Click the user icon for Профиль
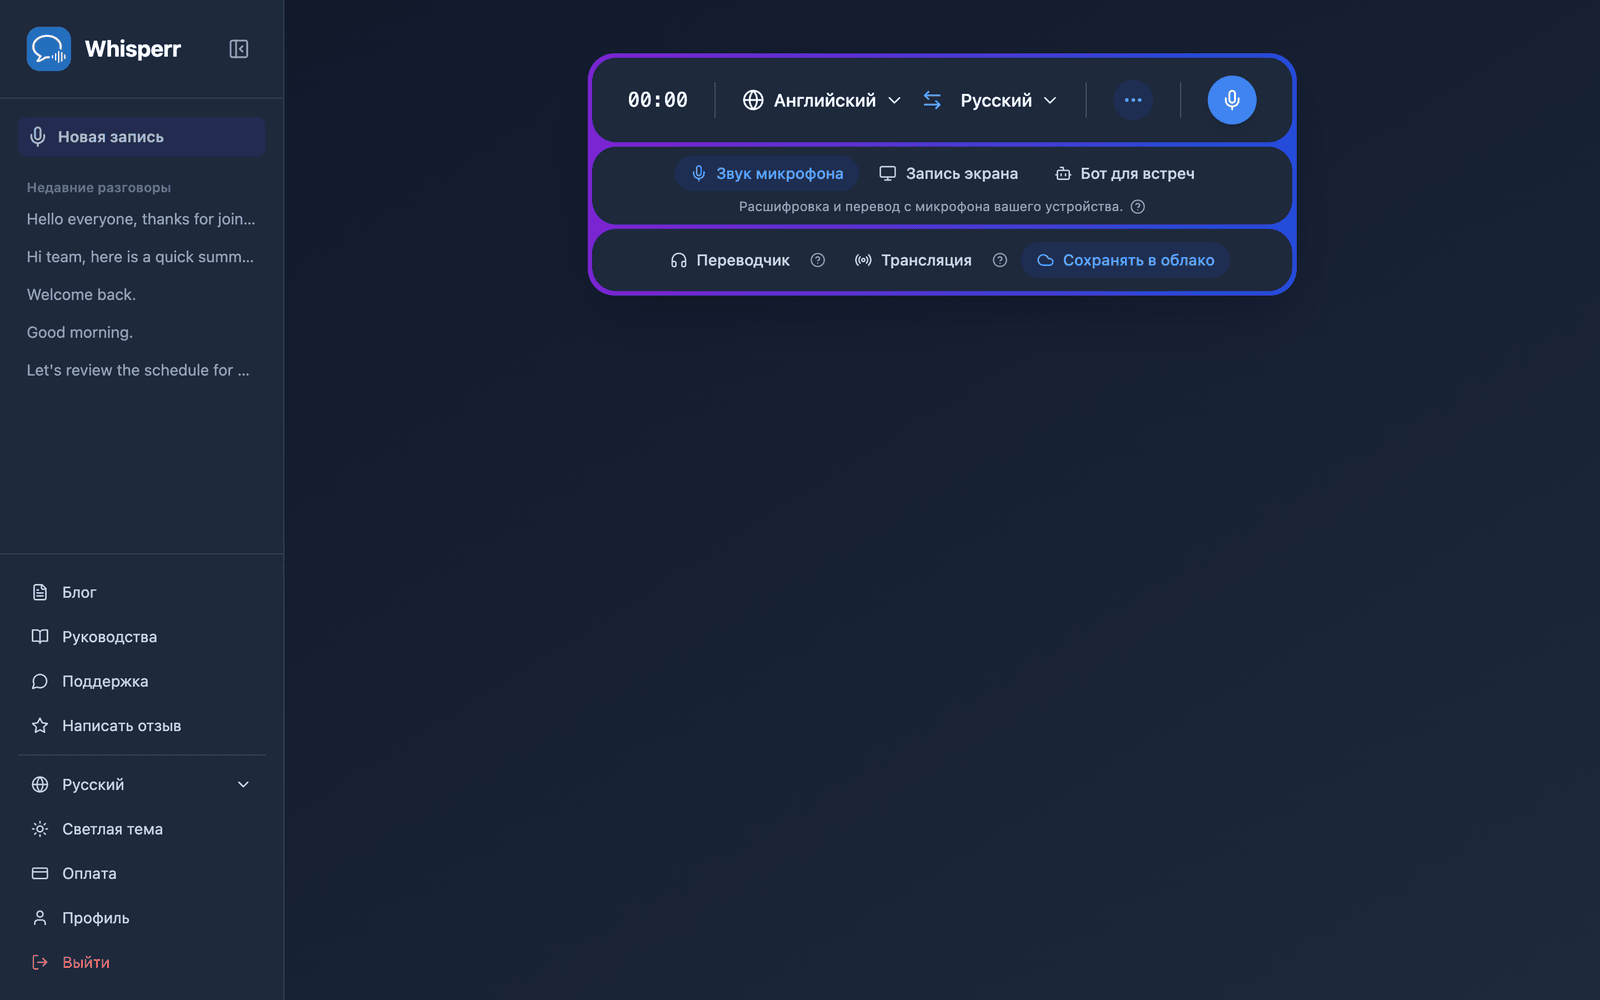1600x1000 pixels. click(x=40, y=918)
